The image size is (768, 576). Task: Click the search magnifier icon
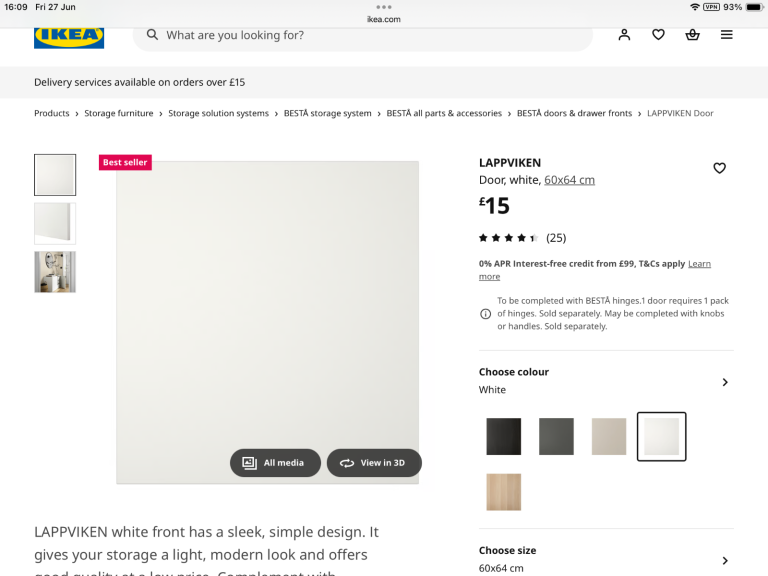[x=152, y=35]
